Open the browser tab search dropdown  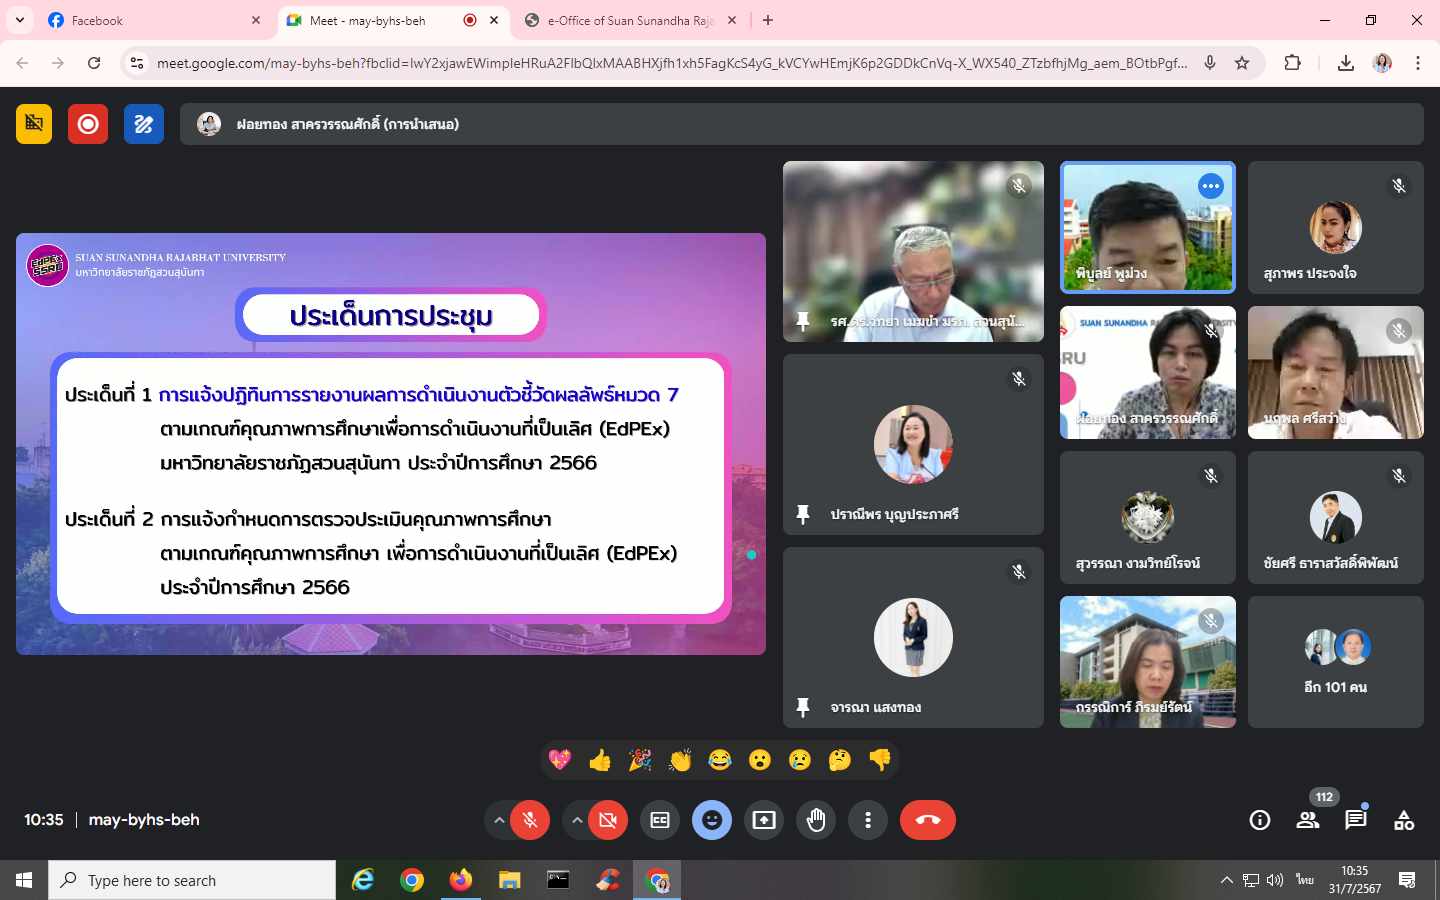(x=20, y=20)
